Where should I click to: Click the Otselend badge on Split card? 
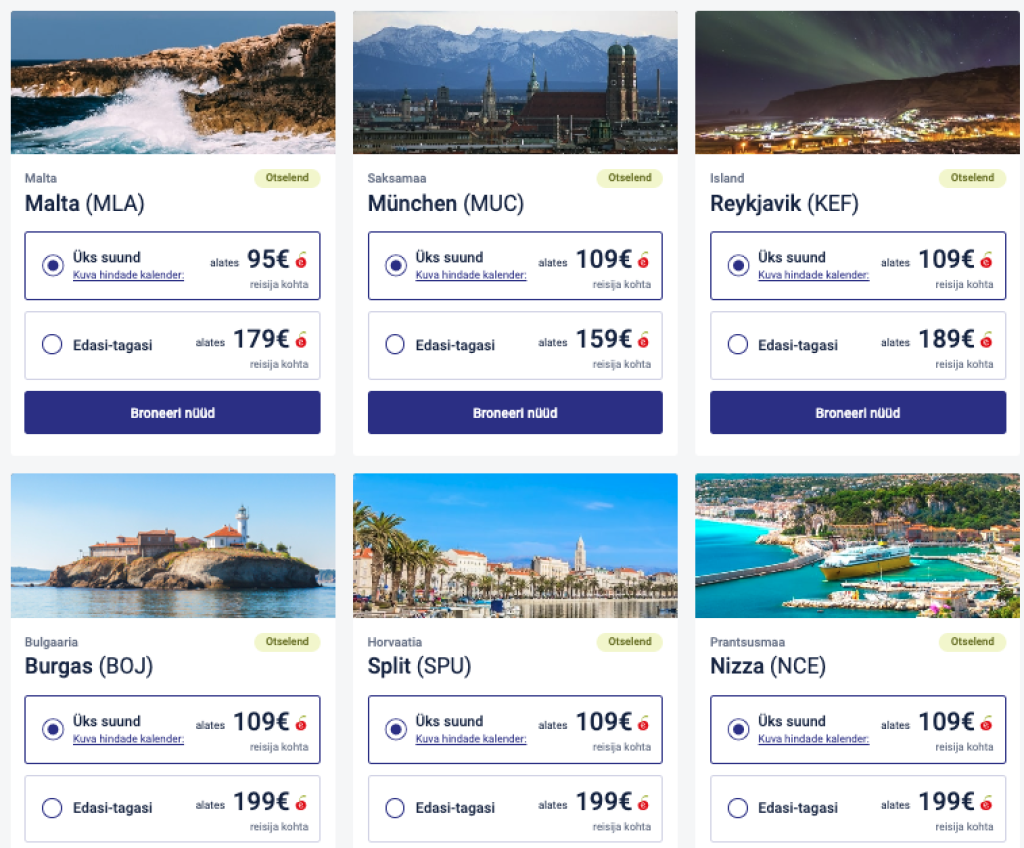pyautogui.click(x=629, y=642)
